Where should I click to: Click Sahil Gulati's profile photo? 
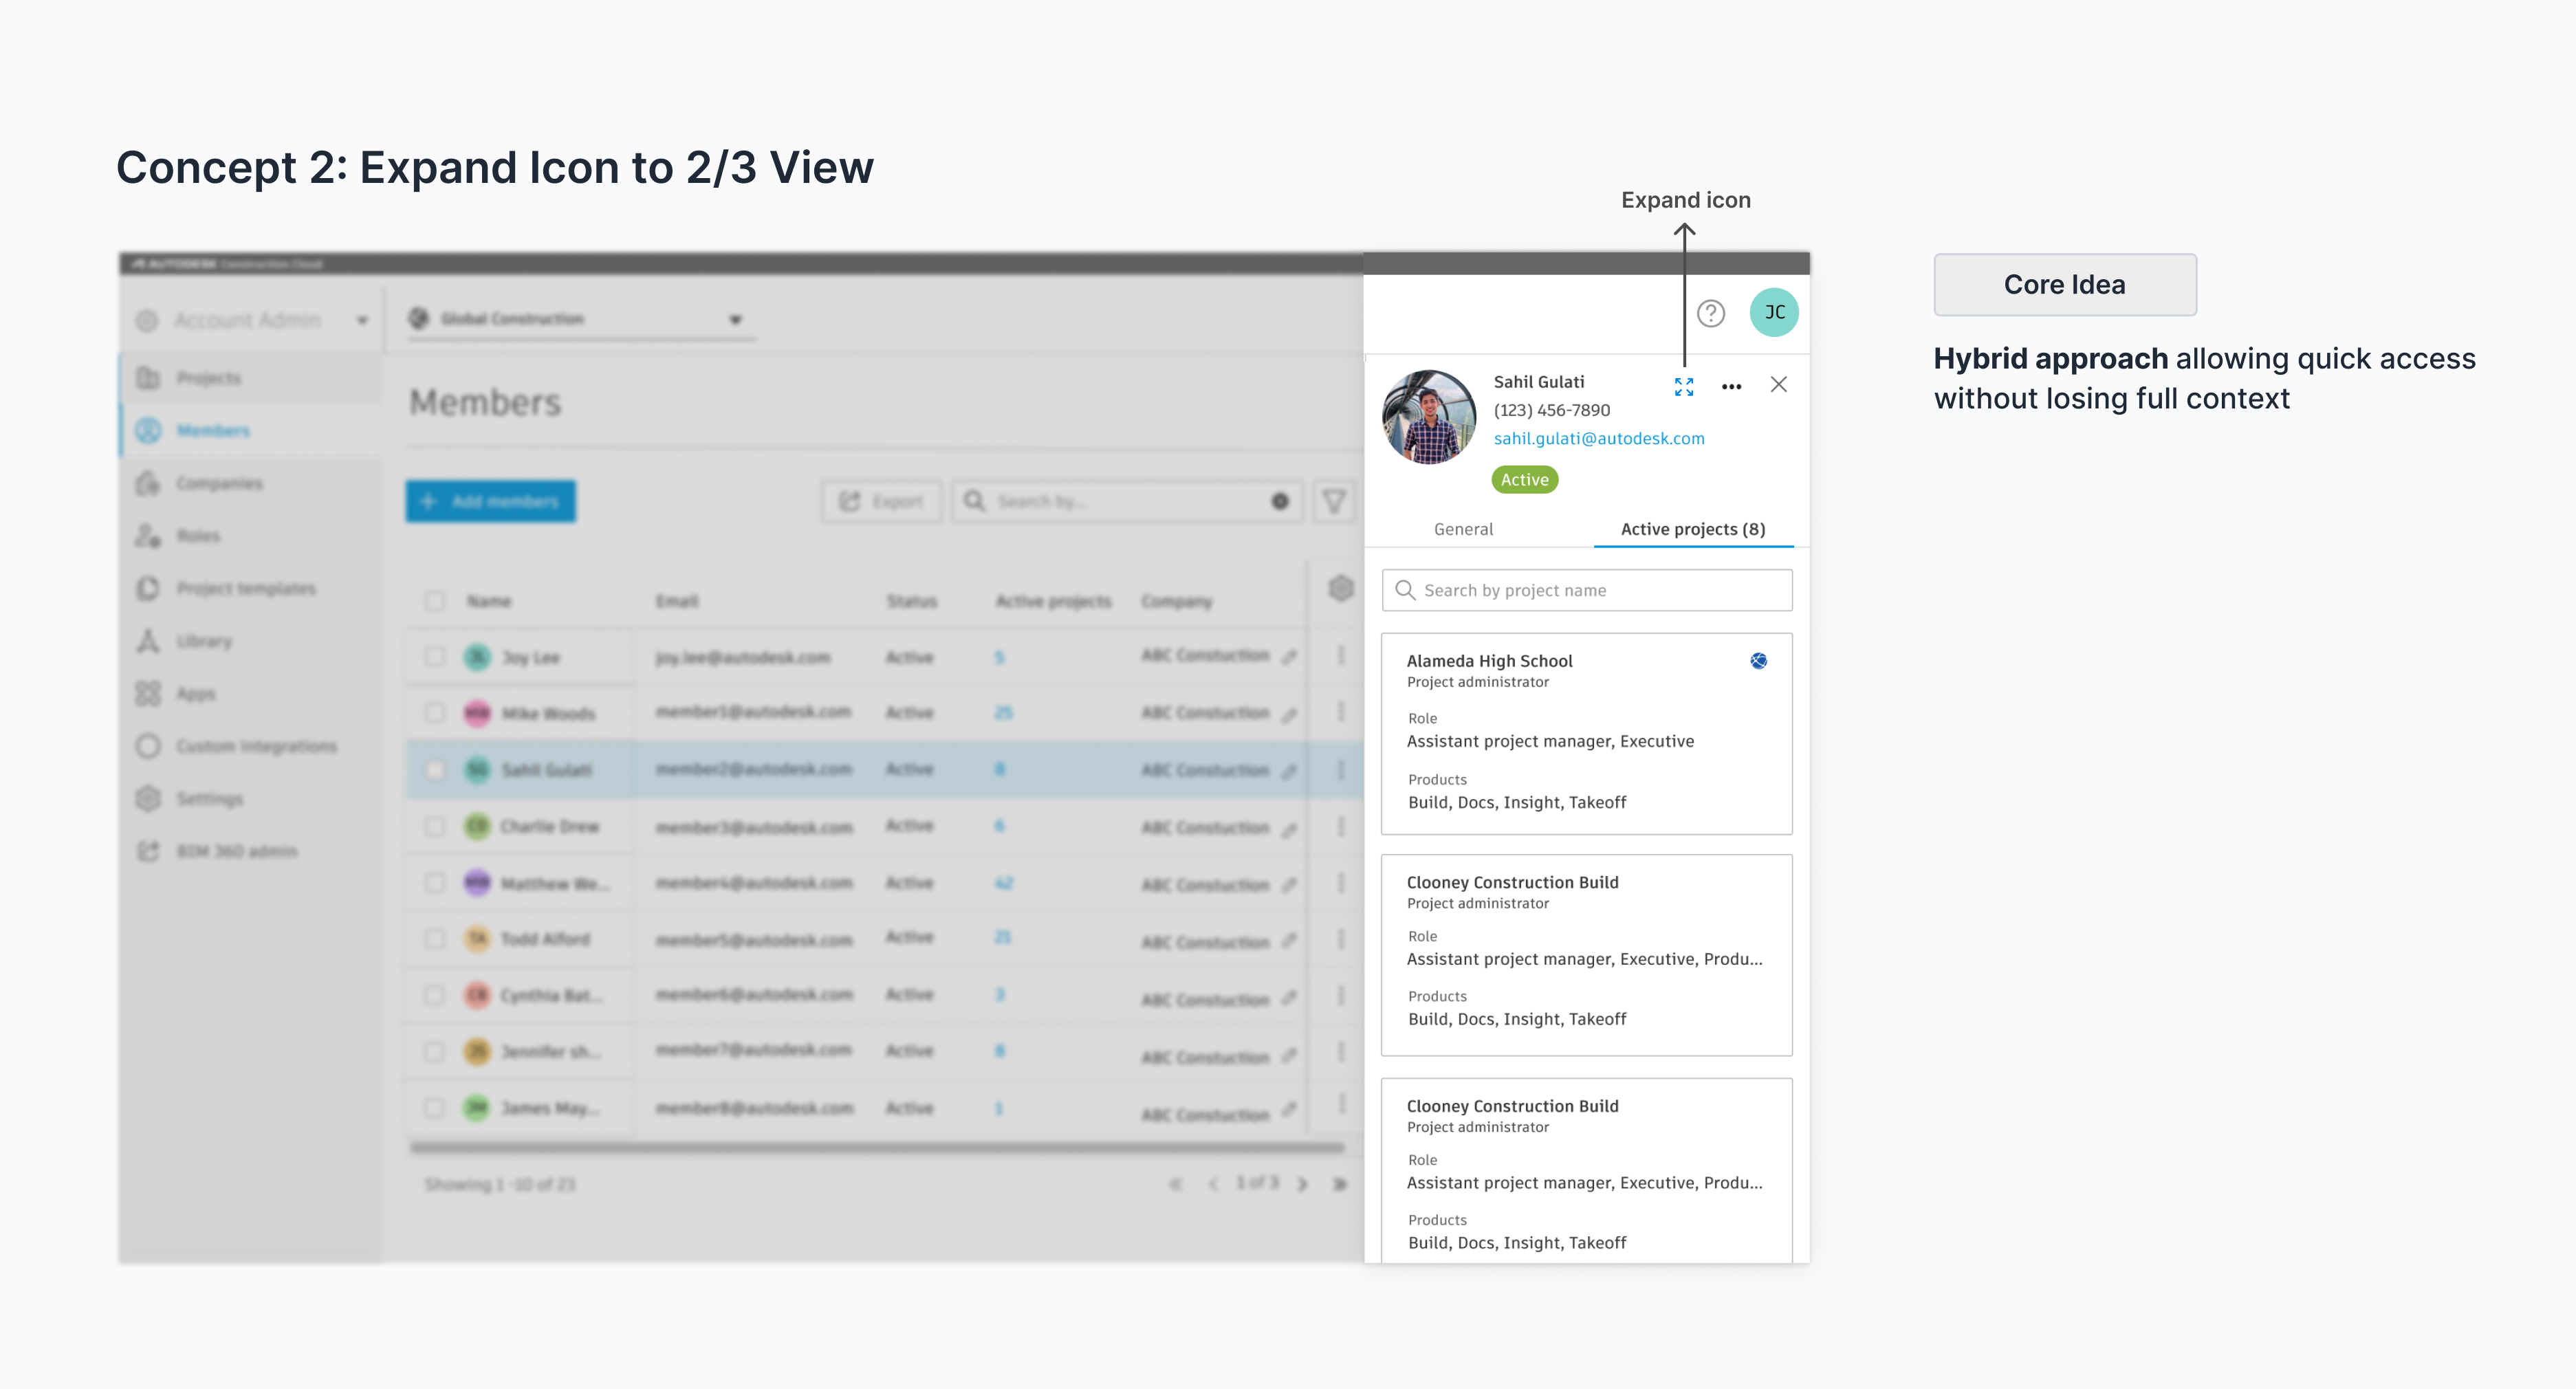pyautogui.click(x=1429, y=417)
